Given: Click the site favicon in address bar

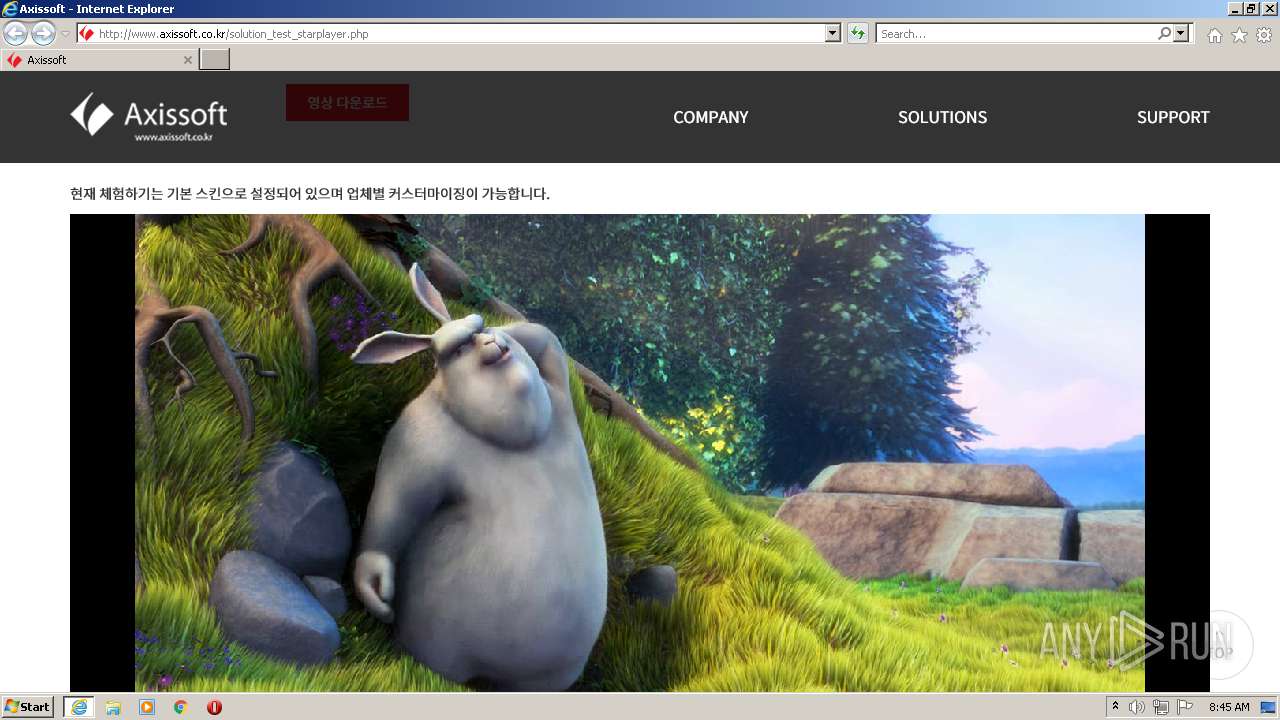Looking at the screenshot, I should tap(87, 34).
